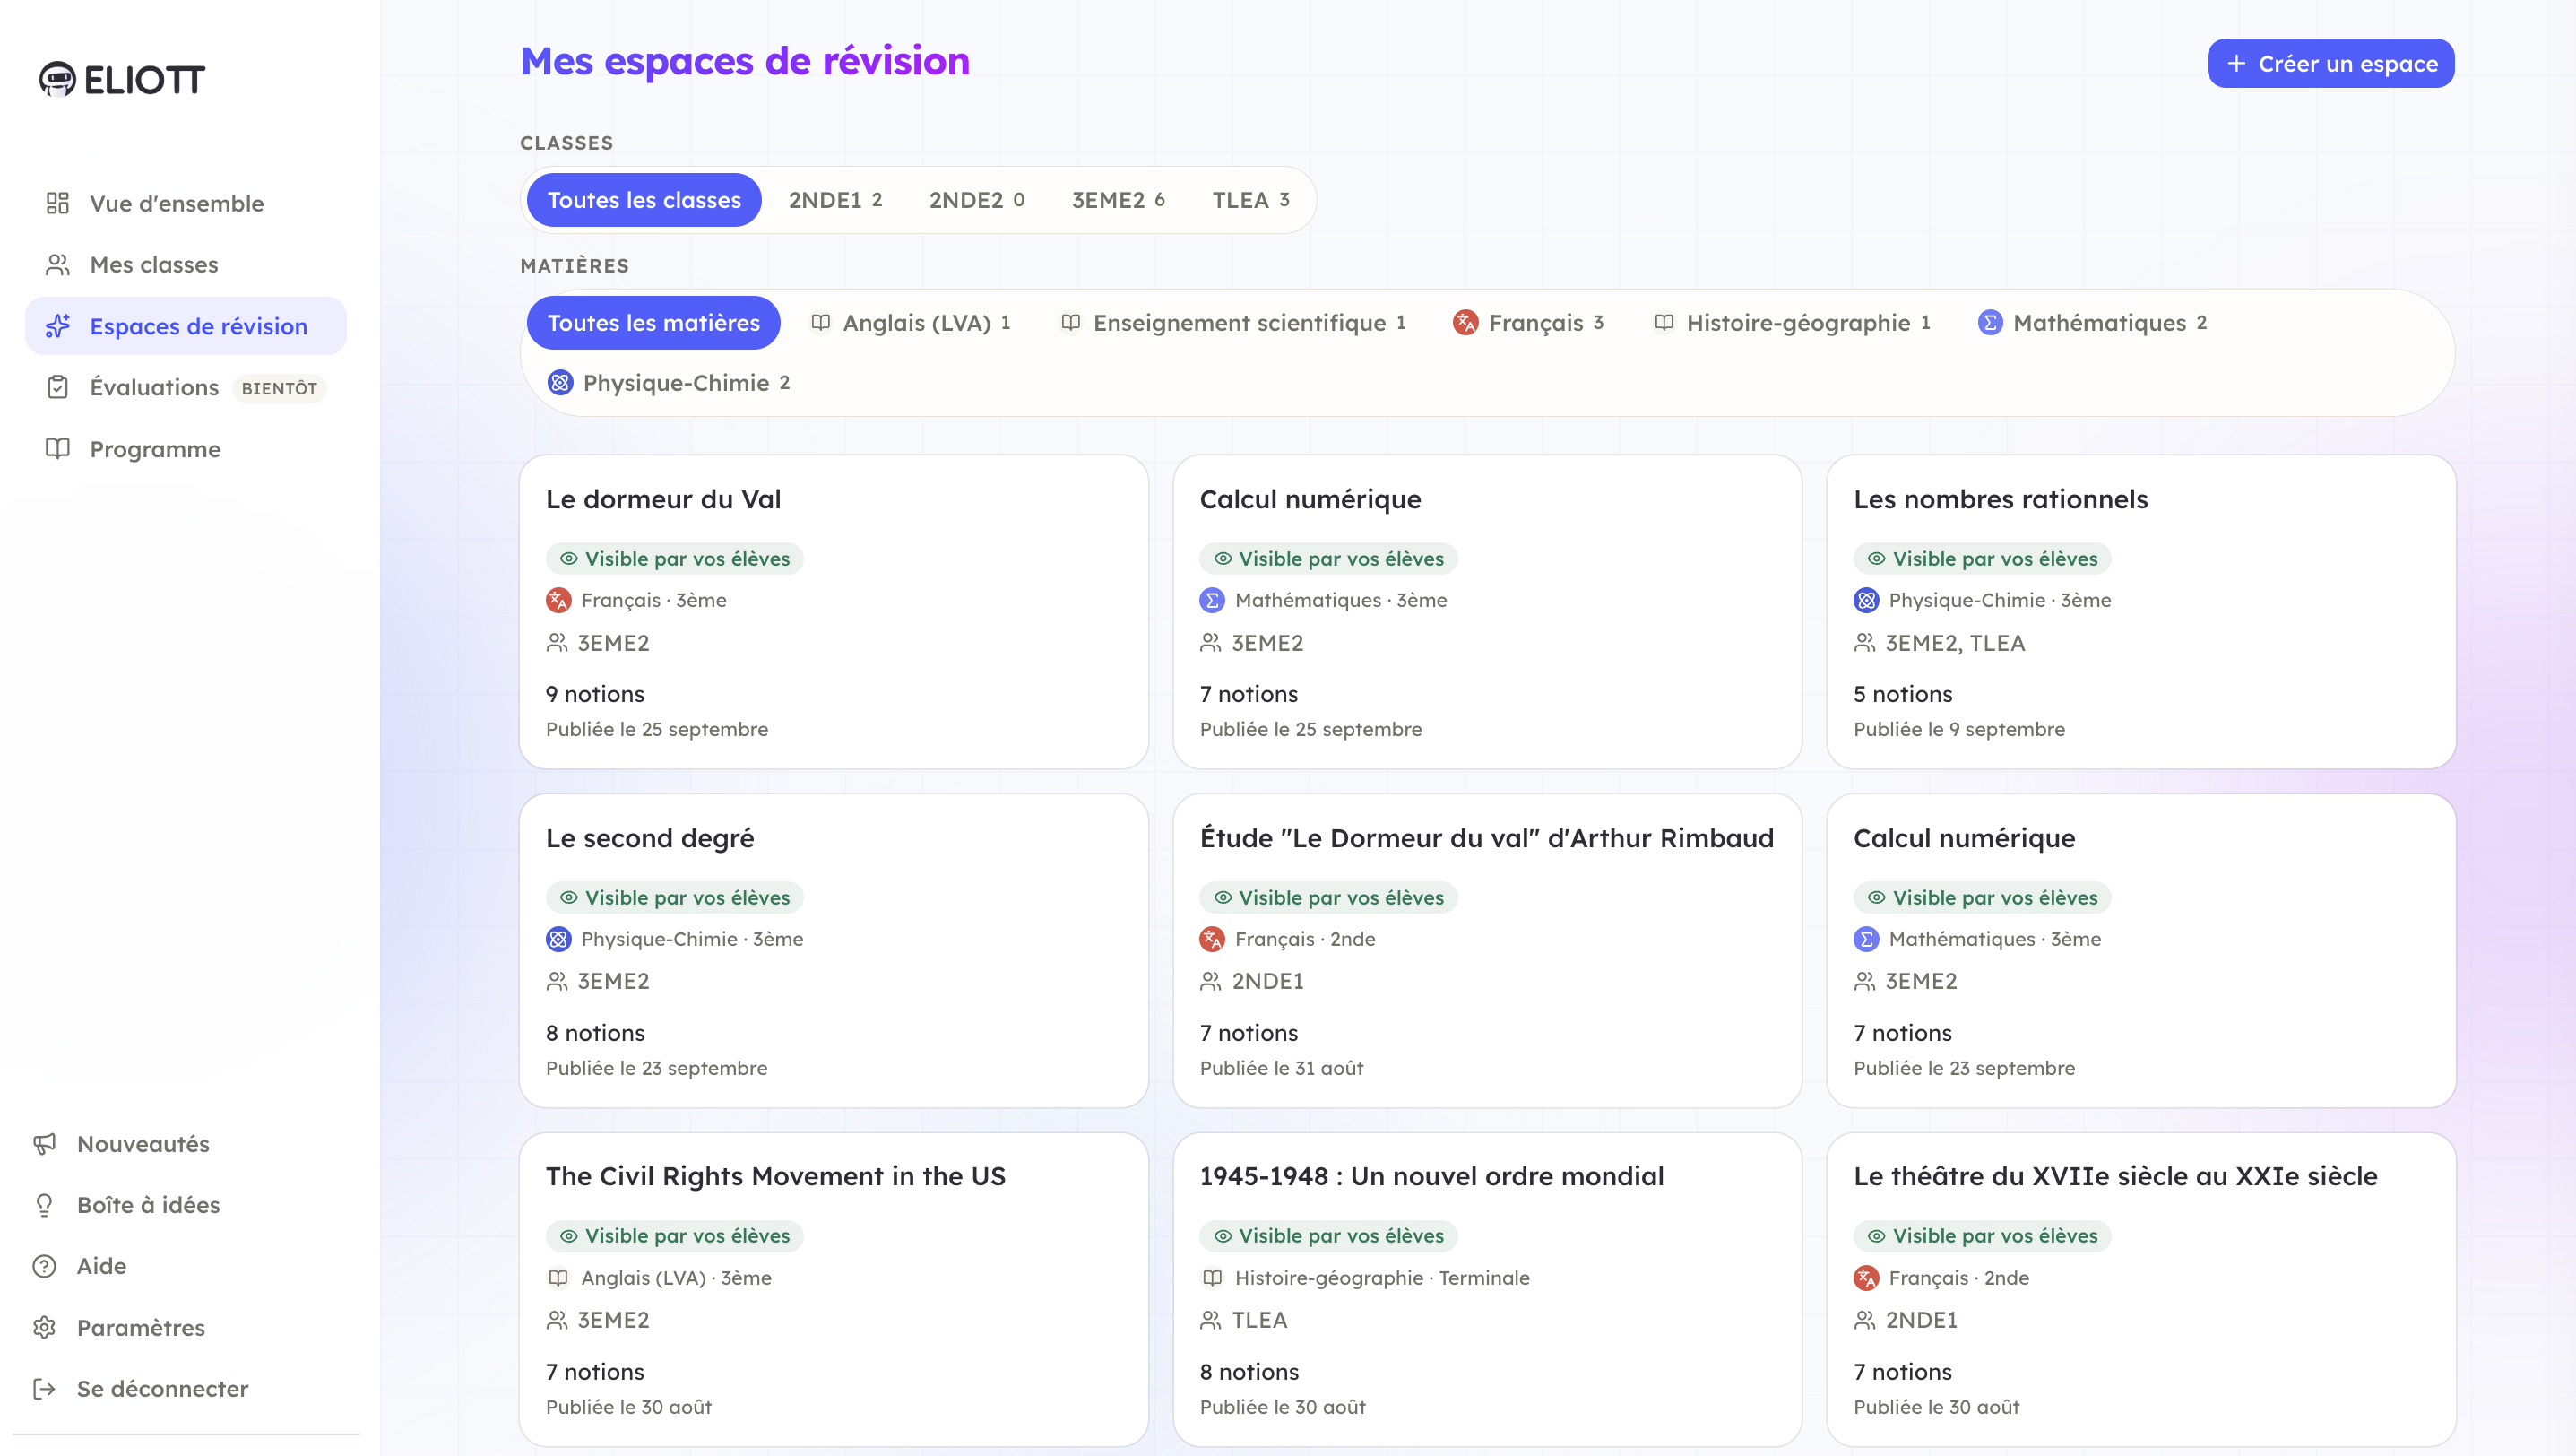This screenshot has width=2576, height=1456.
Task: Select the Toutes les classes filter
Action: click(x=644, y=200)
